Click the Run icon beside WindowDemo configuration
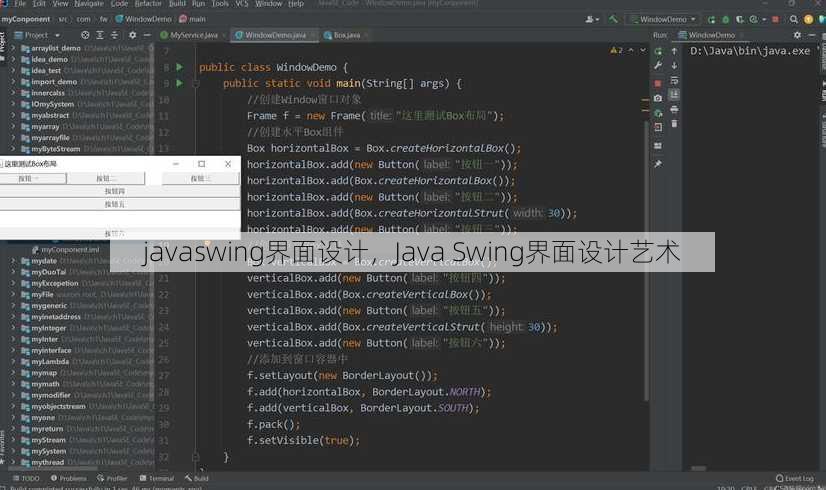826x490 pixels. tap(712, 19)
